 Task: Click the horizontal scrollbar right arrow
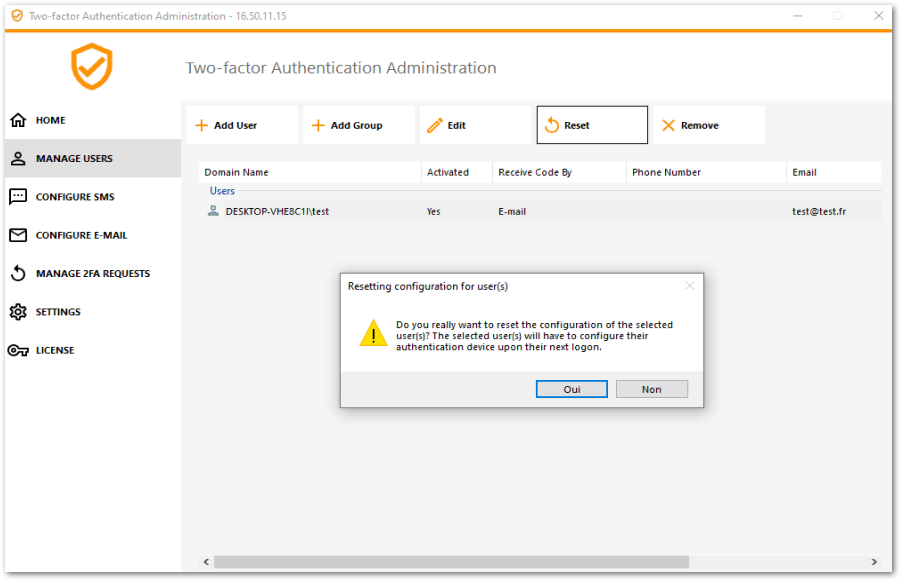(873, 562)
